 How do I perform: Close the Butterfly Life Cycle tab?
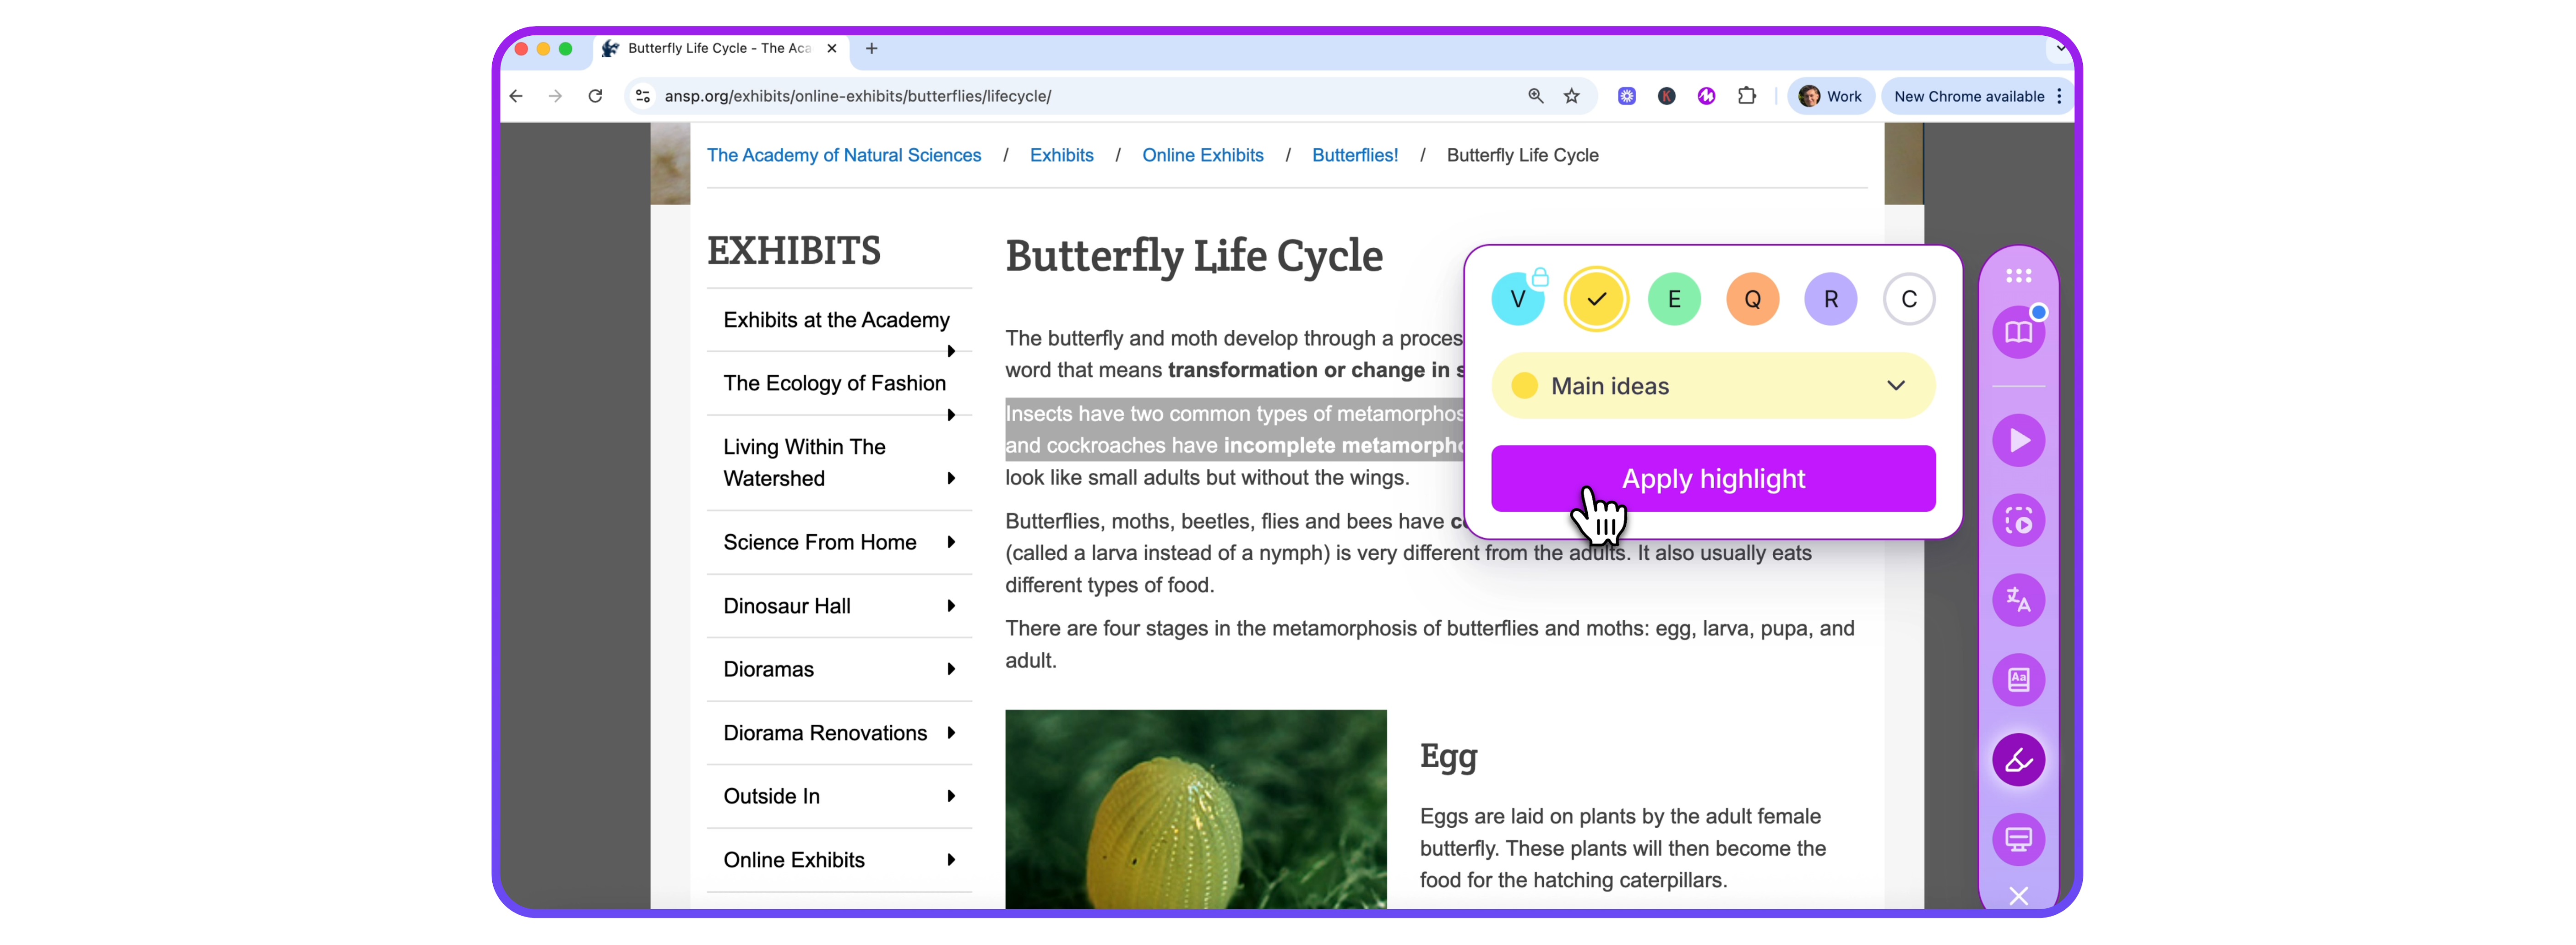tap(831, 48)
